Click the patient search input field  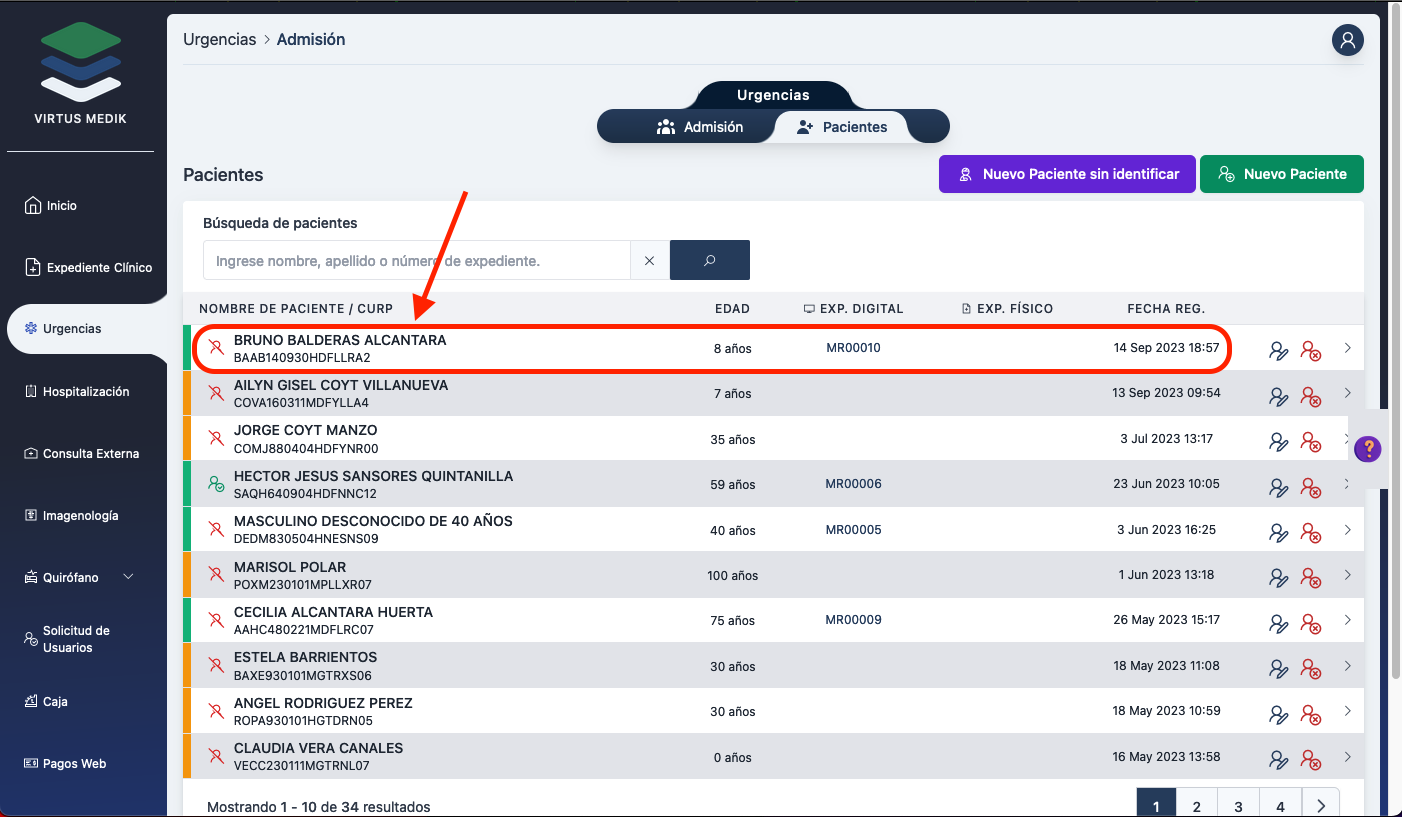(416, 260)
